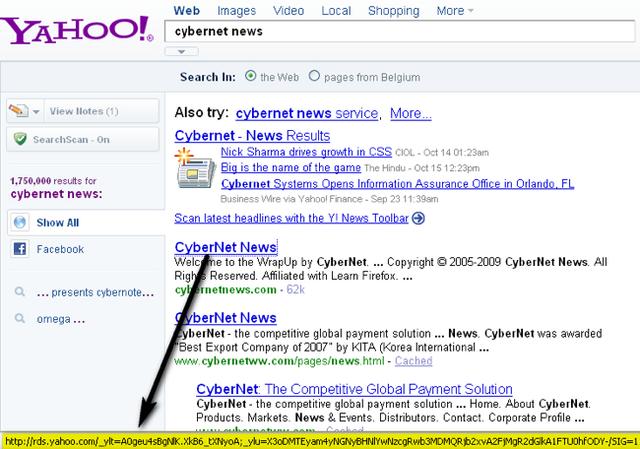Viewport: 640px width, 449px height.
Task: Click the 'More...' link after Also try
Action: (x=411, y=113)
